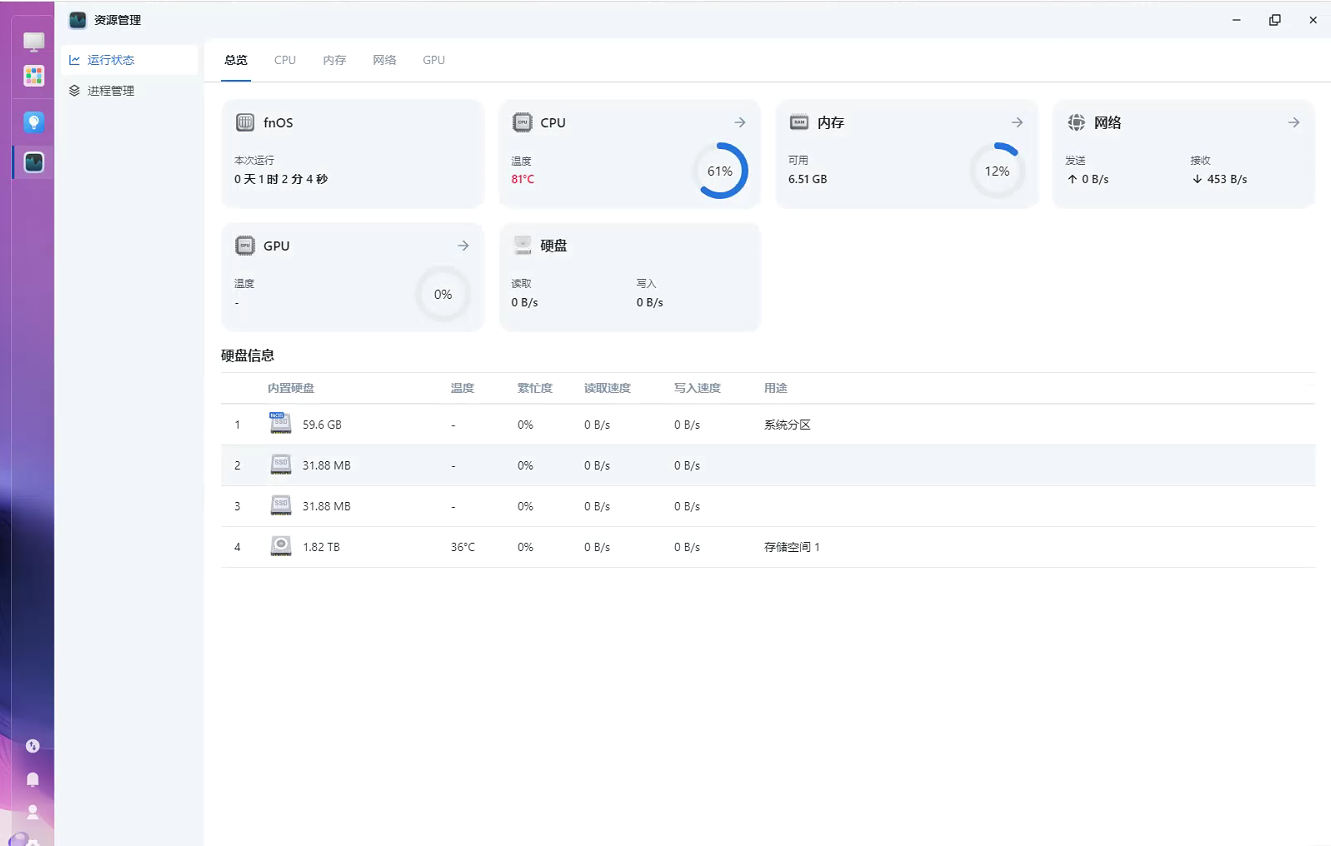The image size is (1331, 846).
Task: Close the 资源管理 window
Action: [1313, 20]
